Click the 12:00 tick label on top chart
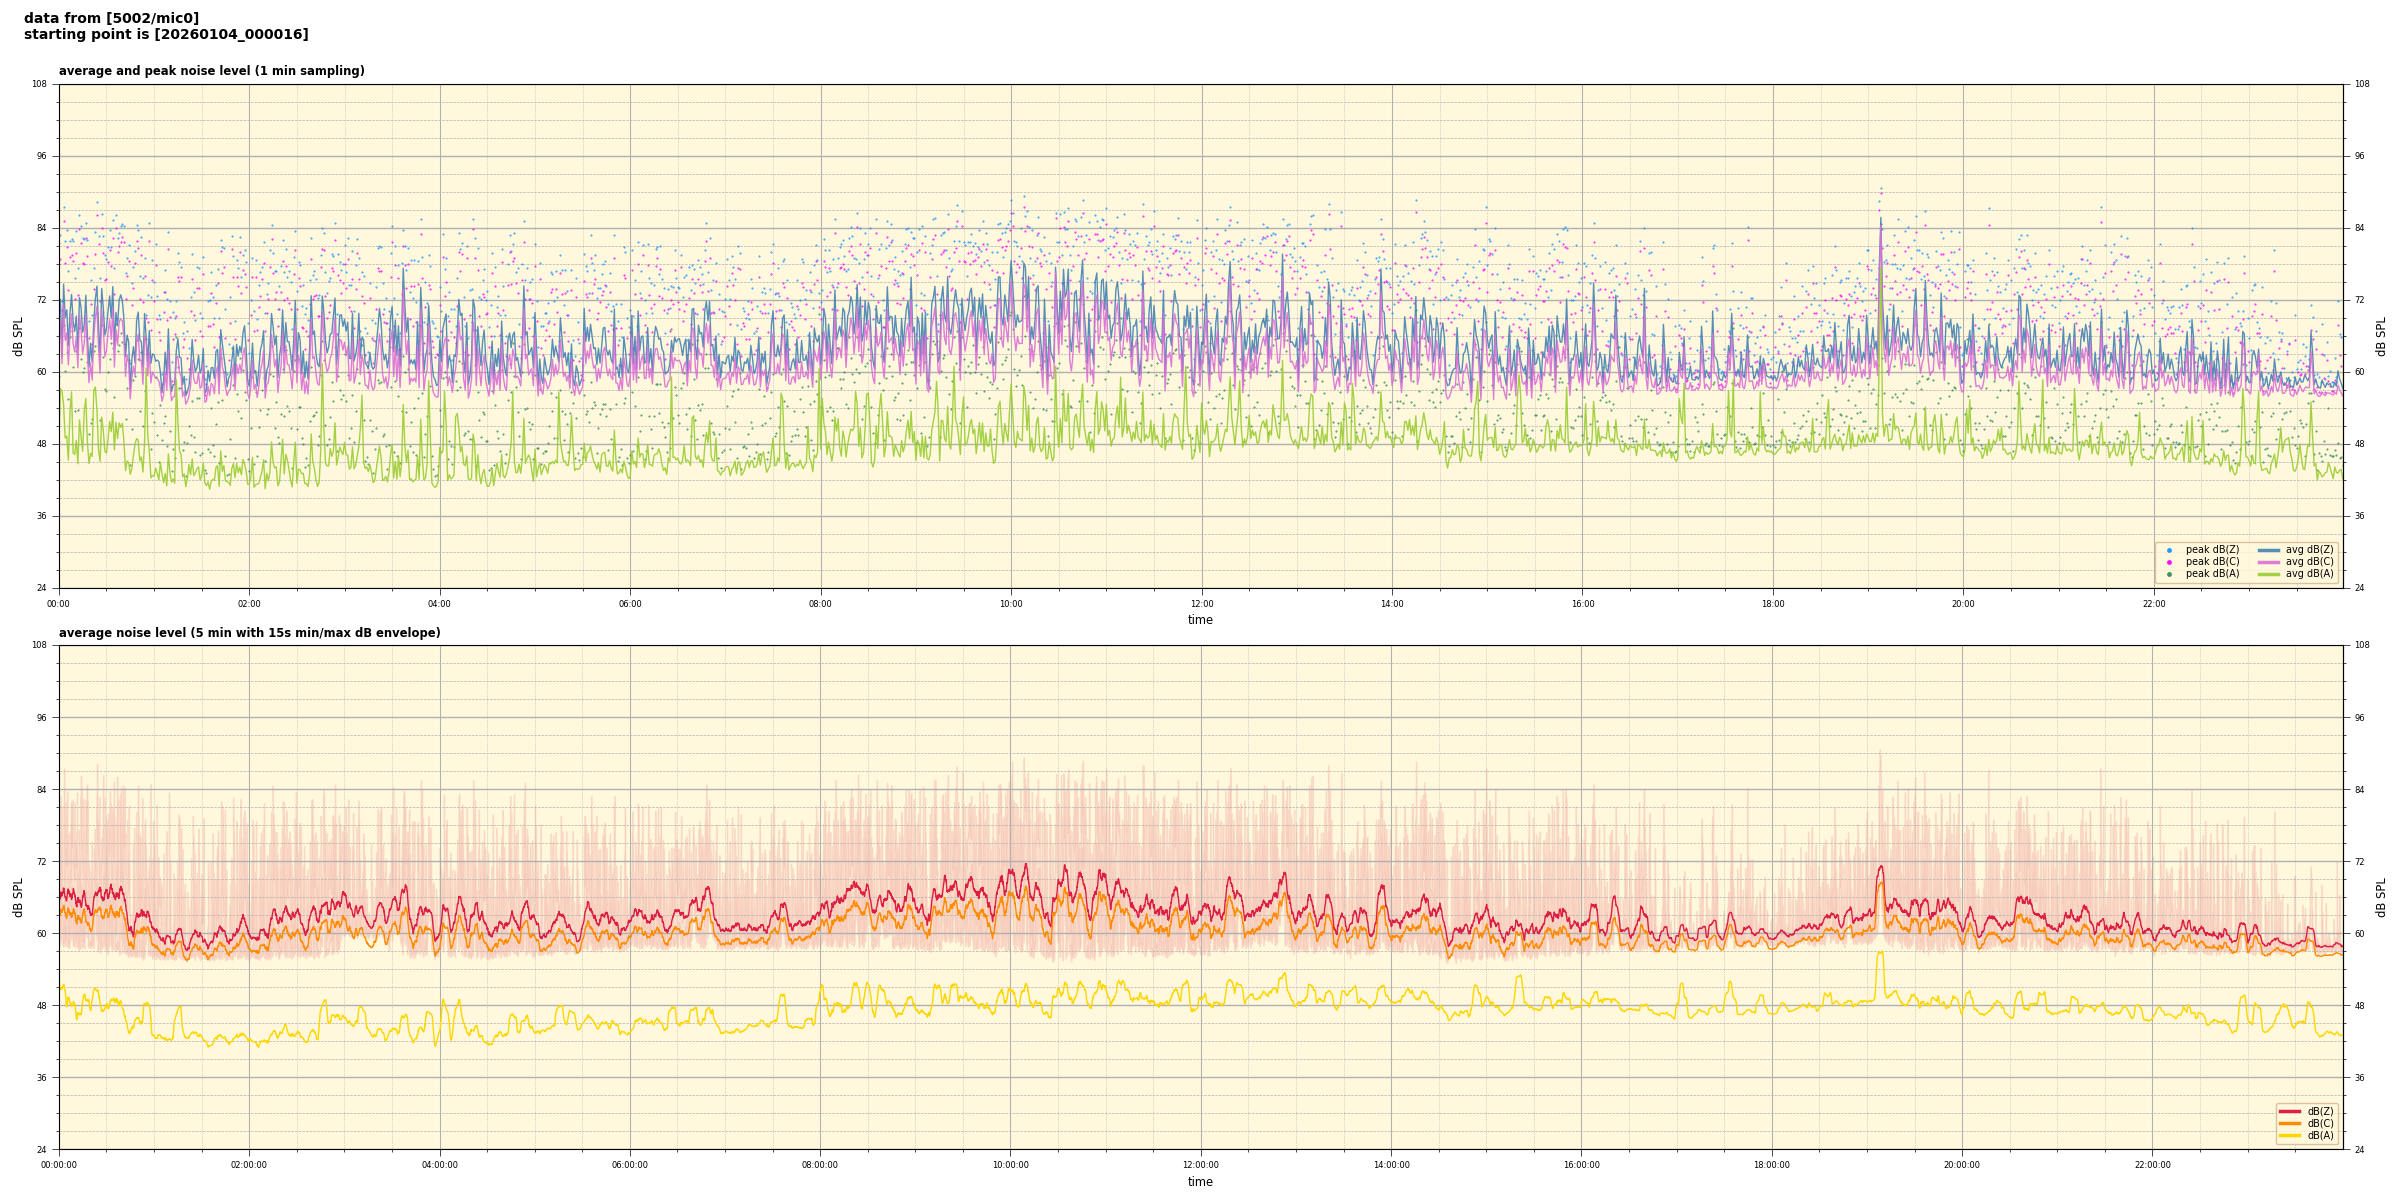Screen dimensions: 2400x1200 [x=1201, y=604]
